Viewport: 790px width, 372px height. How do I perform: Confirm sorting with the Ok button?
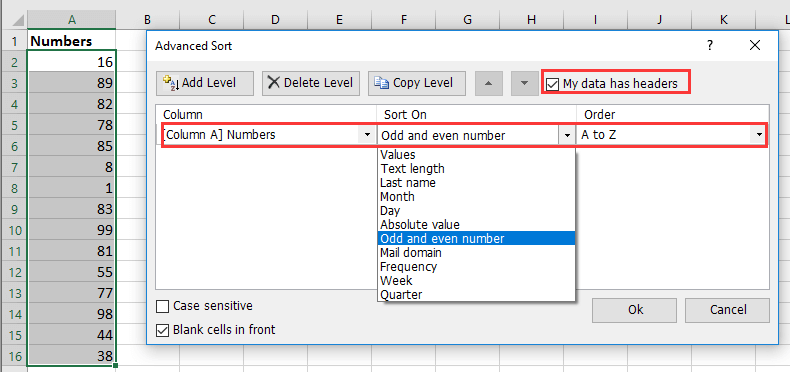tap(636, 310)
